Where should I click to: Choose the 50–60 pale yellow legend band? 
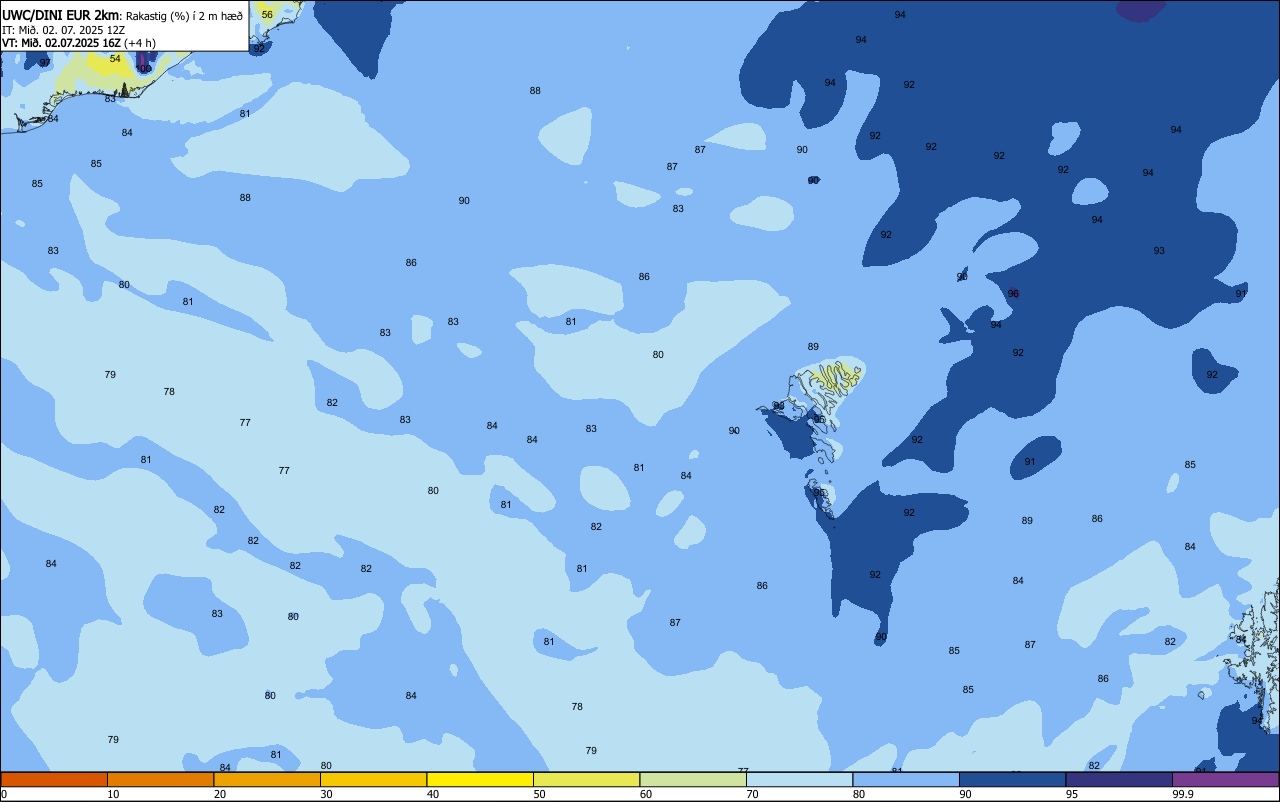point(586,779)
